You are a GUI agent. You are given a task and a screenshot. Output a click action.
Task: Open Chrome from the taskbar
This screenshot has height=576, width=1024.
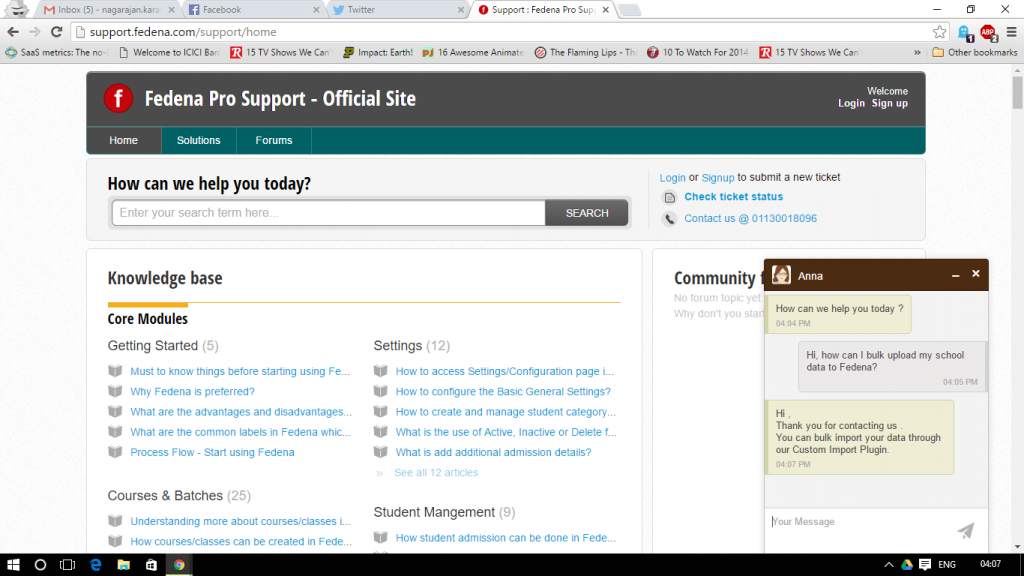pos(180,564)
